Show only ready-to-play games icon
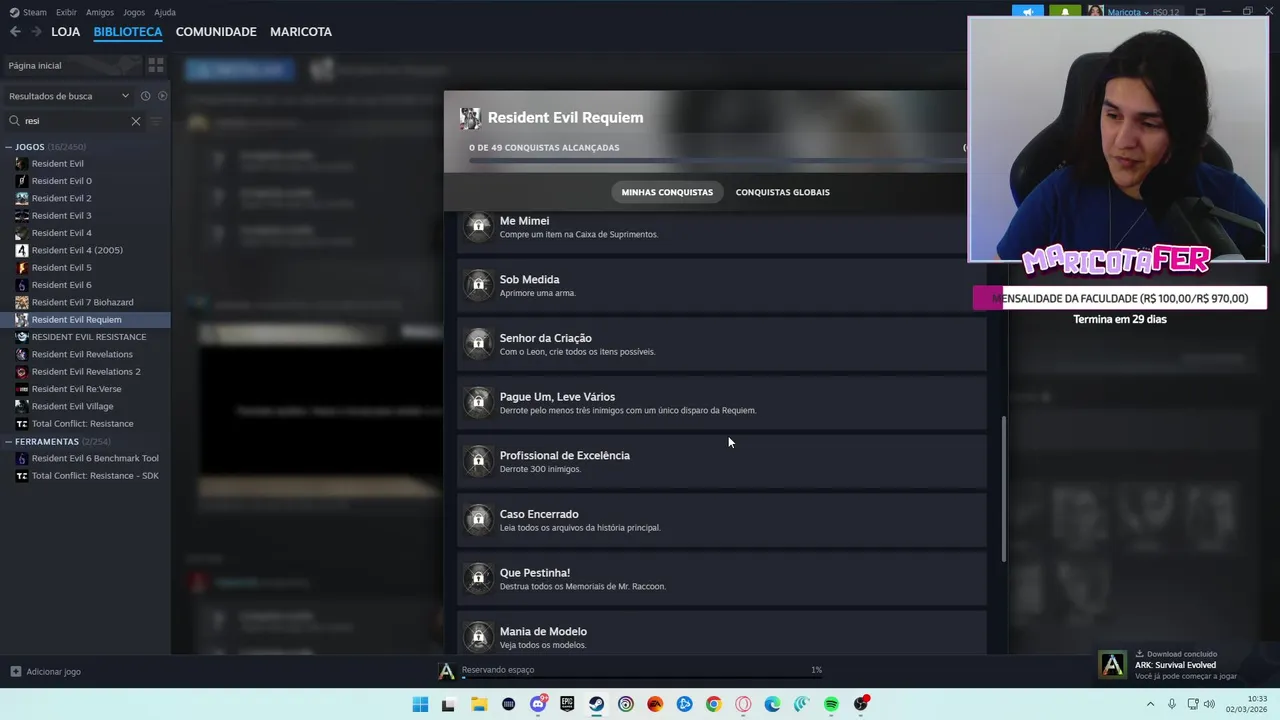This screenshot has width=1280, height=720. coord(162,96)
